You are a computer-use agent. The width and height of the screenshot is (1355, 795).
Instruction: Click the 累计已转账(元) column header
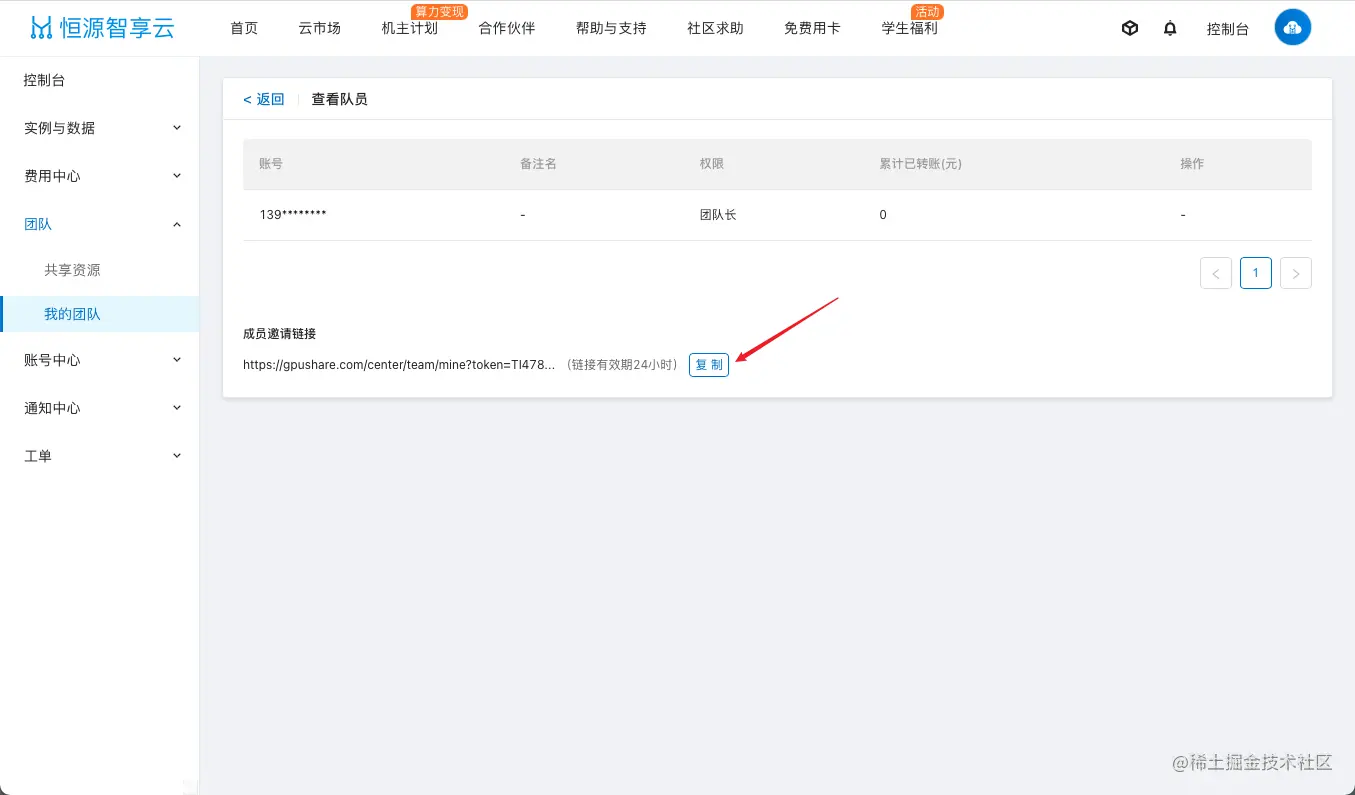pos(920,164)
